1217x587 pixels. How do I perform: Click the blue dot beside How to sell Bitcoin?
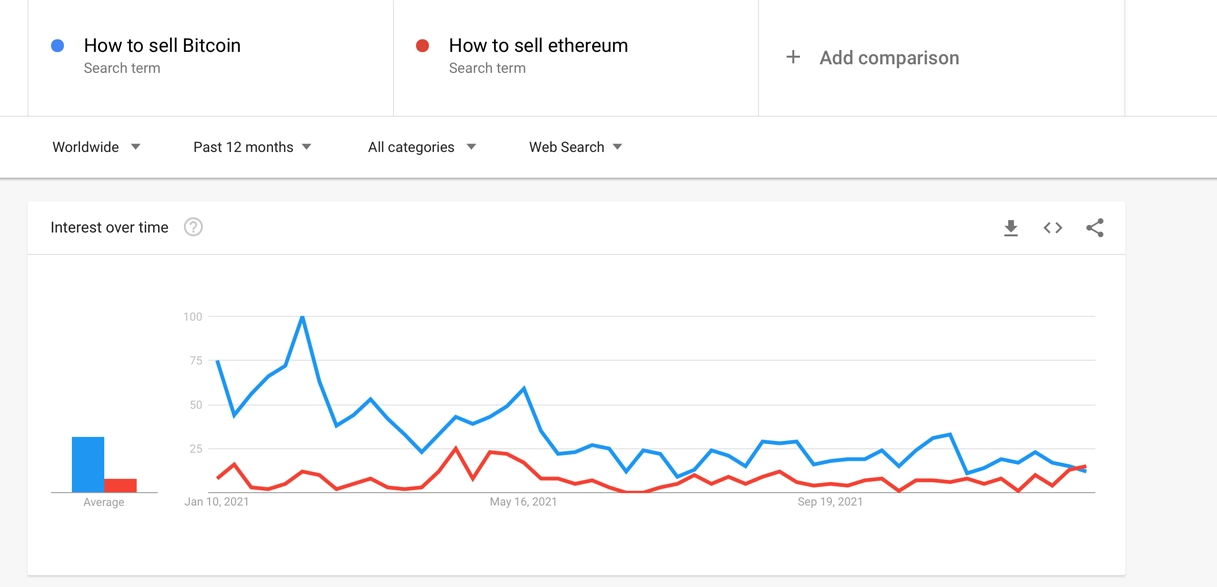[59, 45]
